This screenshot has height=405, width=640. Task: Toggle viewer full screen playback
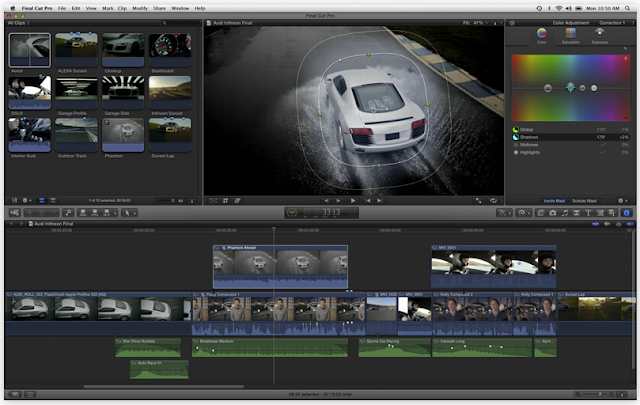click(478, 201)
